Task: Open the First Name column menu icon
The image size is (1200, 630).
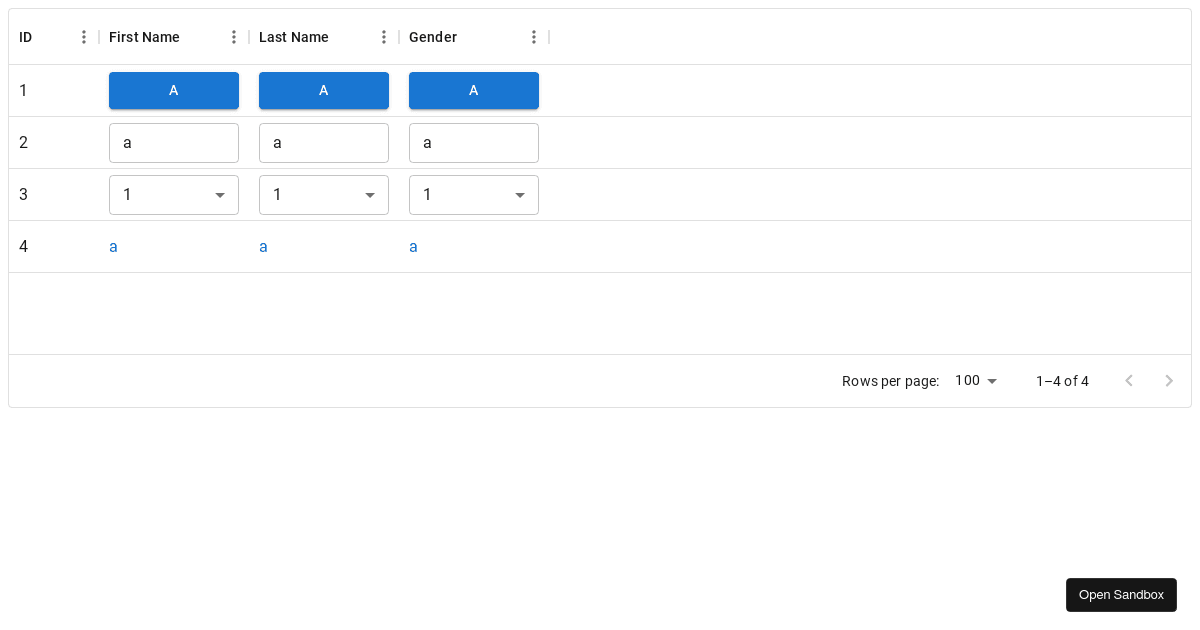Action: [234, 37]
